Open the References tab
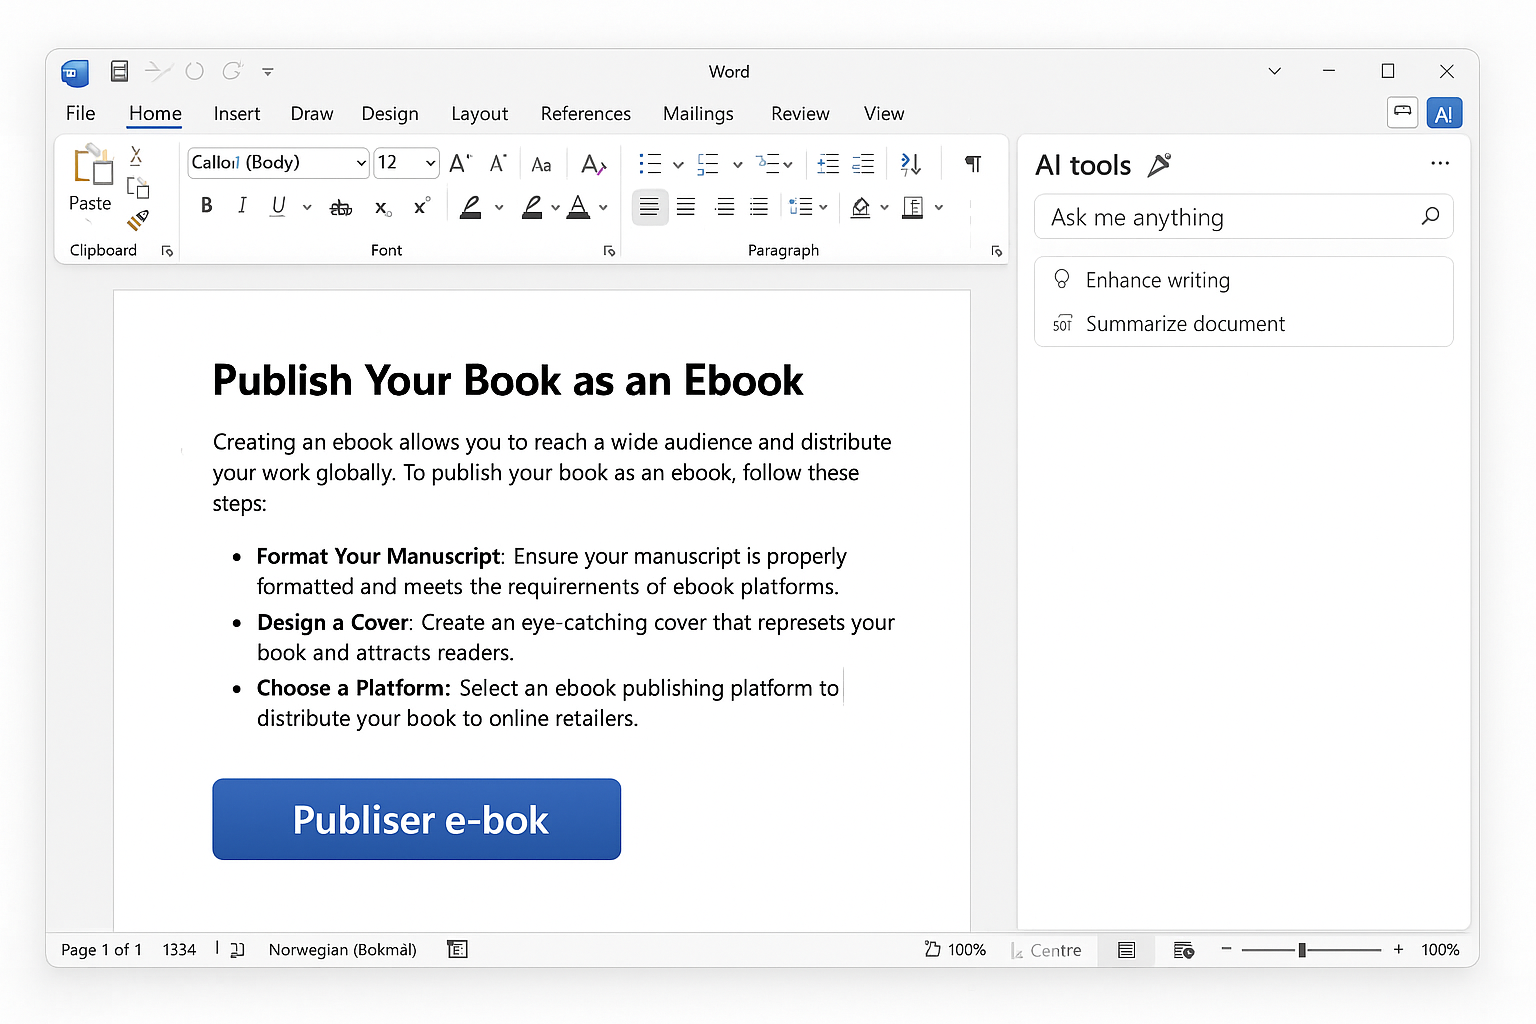The width and height of the screenshot is (1536, 1024). (x=585, y=114)
